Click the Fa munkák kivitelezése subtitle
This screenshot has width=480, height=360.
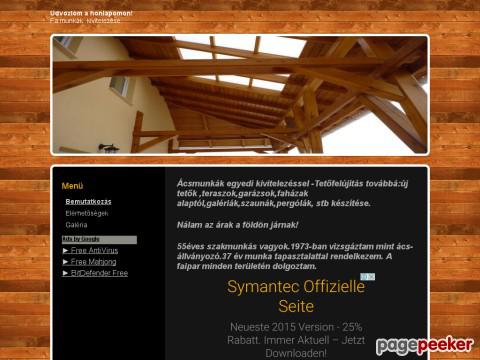85,21
